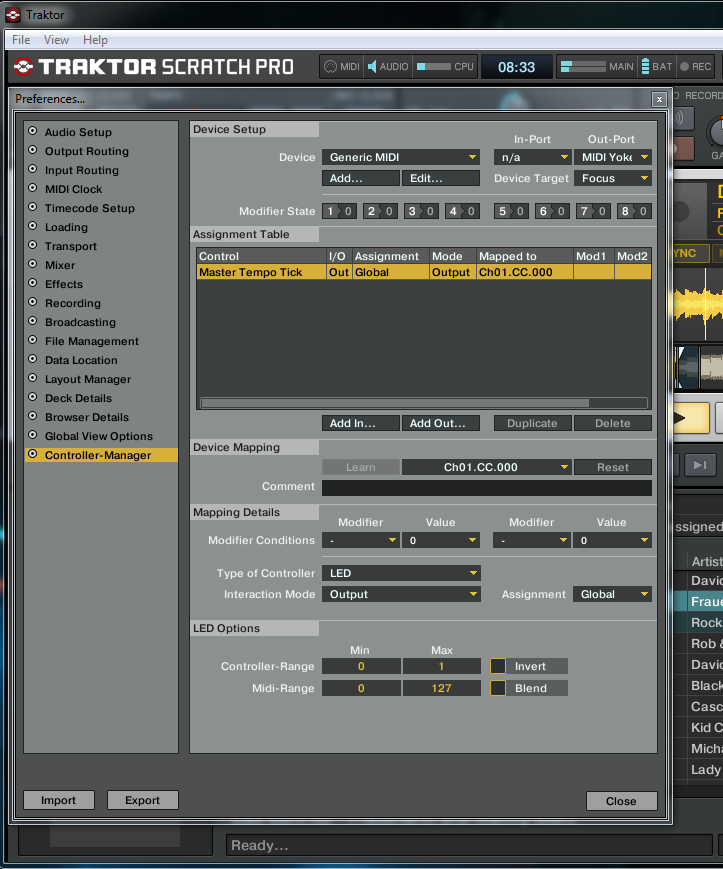Click the AUDIO speaker indicator icon

click(372, 67)
